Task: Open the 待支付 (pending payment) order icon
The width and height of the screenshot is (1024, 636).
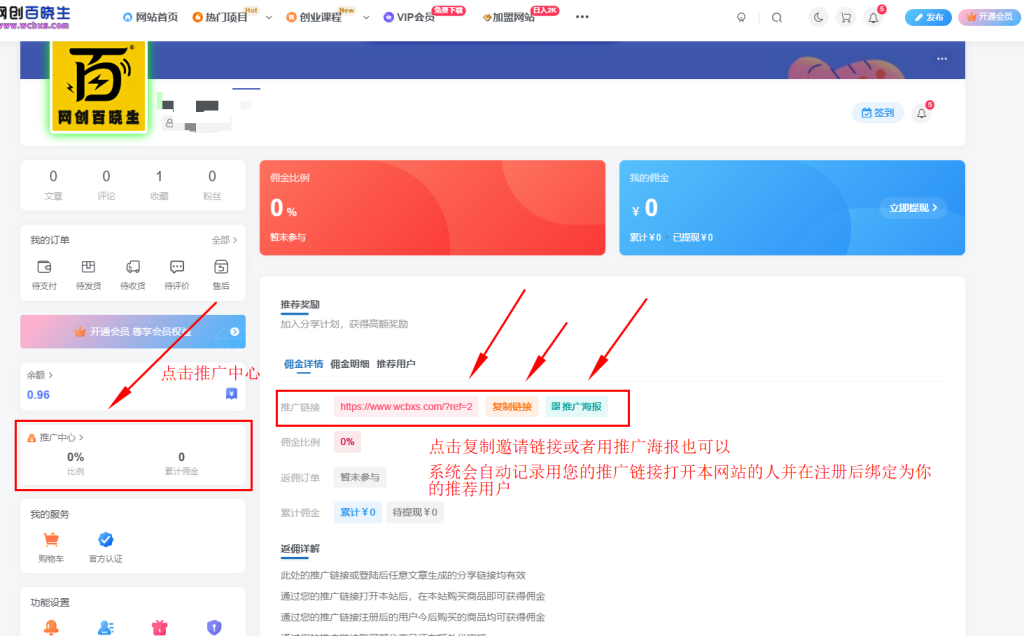Action: pos(43,269)
